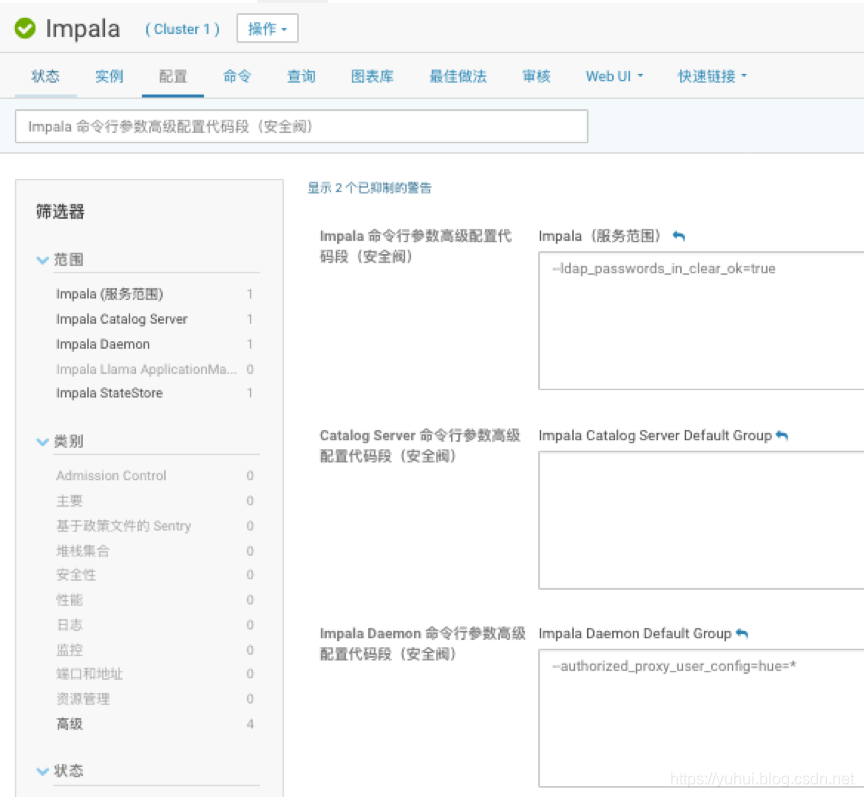Filter by Impala (服务范围) scope
The height and width of the screenshot is (797, 864).
pos(110,294)
